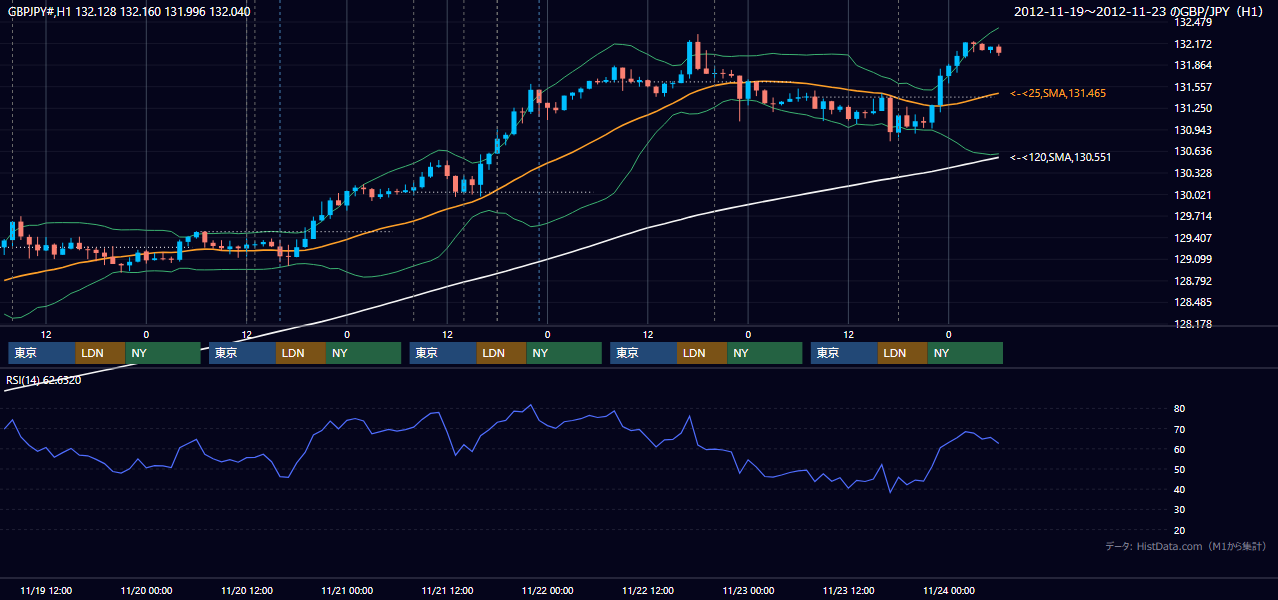1278x600 pixels.
Task: Choose the RSI level 20 label
Action: click(x=1180, y=530)
